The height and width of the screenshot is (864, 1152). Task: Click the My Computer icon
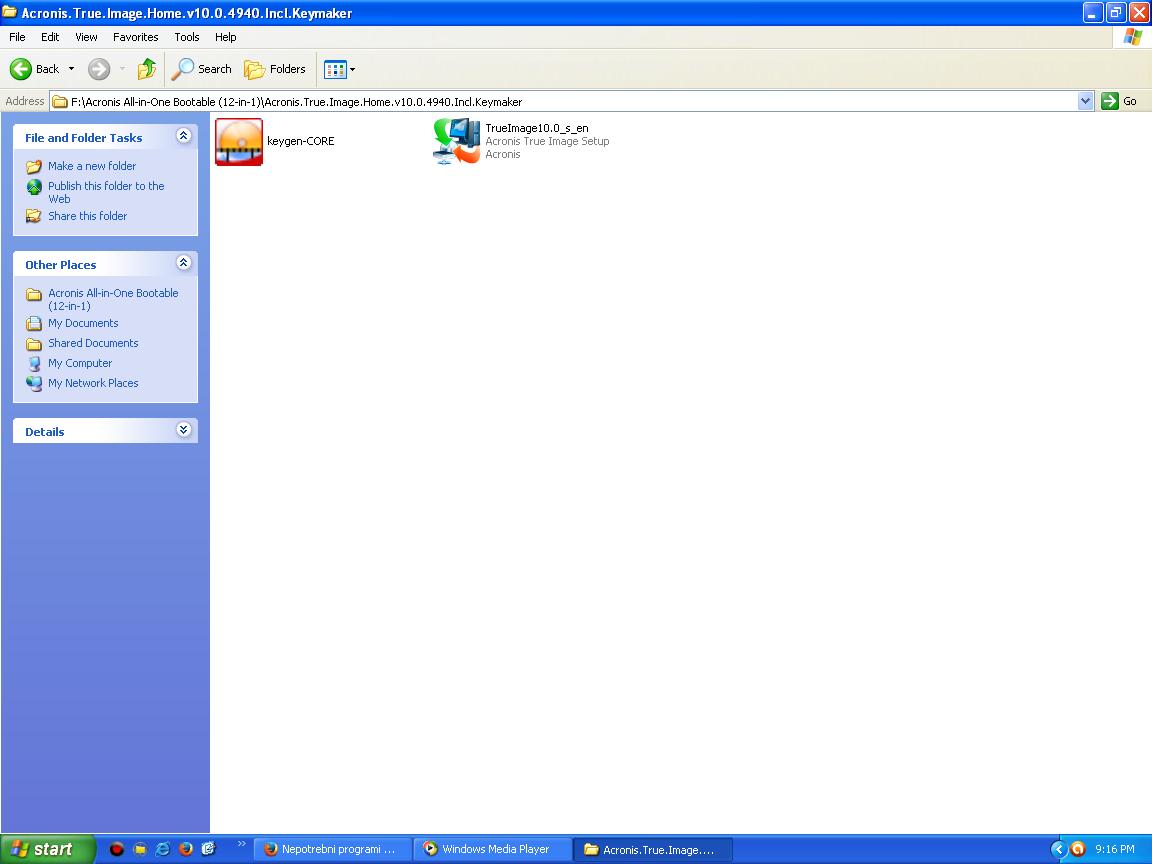click(x=34, y=364)
